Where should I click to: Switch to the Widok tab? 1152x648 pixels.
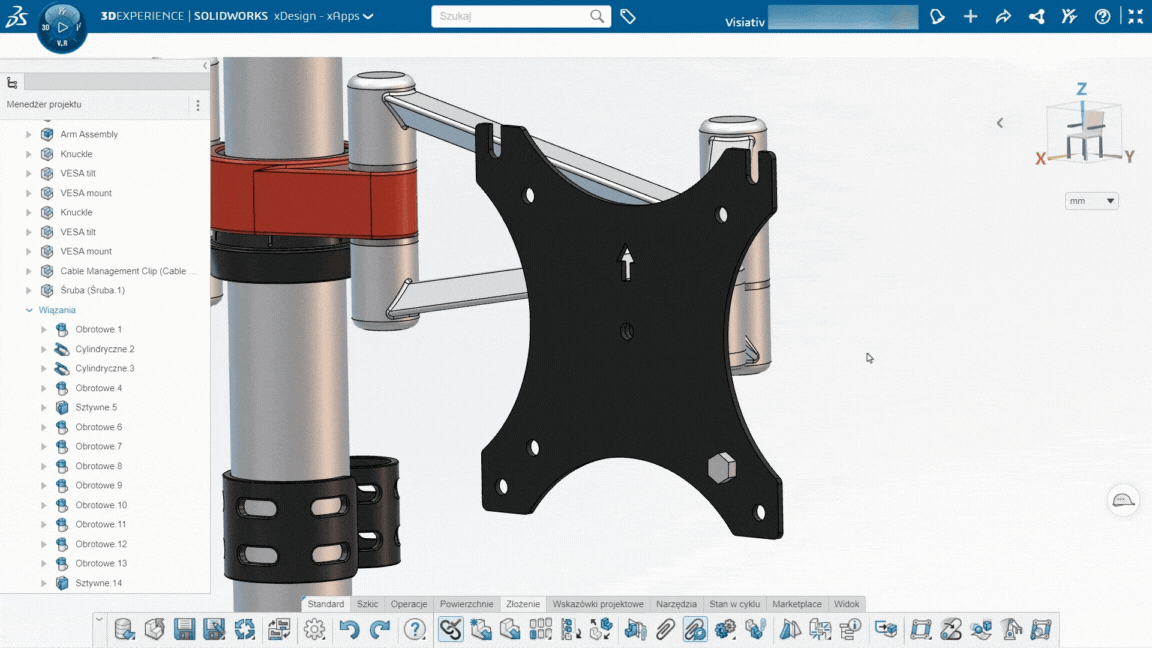[846, 604]
